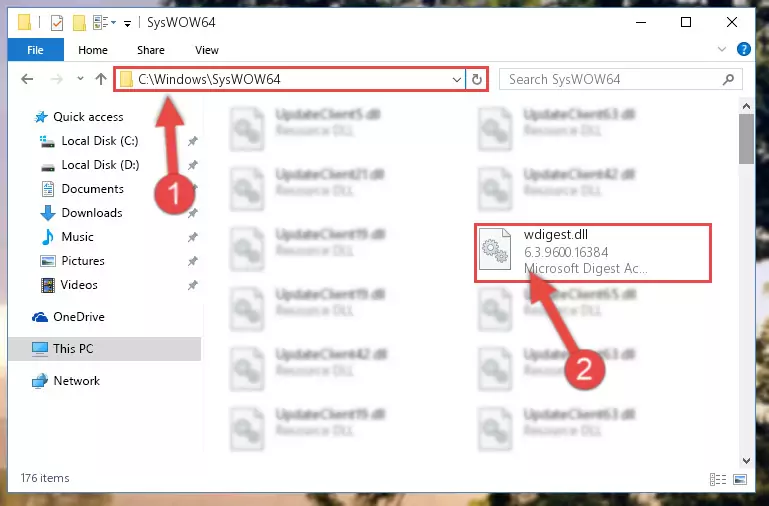Unpin Downloads from Quick access
This screenshot has width=769, height=506.
[193, 213]
